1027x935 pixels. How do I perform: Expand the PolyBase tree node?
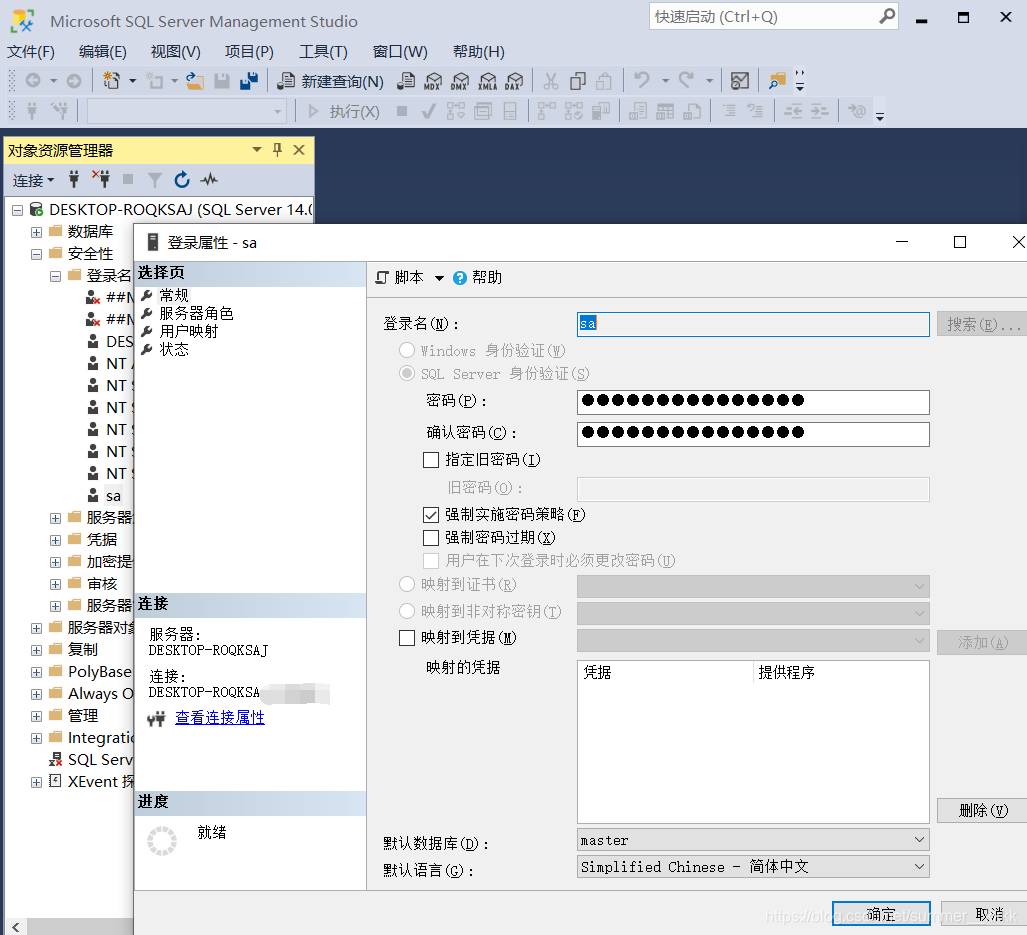[37, 672]
